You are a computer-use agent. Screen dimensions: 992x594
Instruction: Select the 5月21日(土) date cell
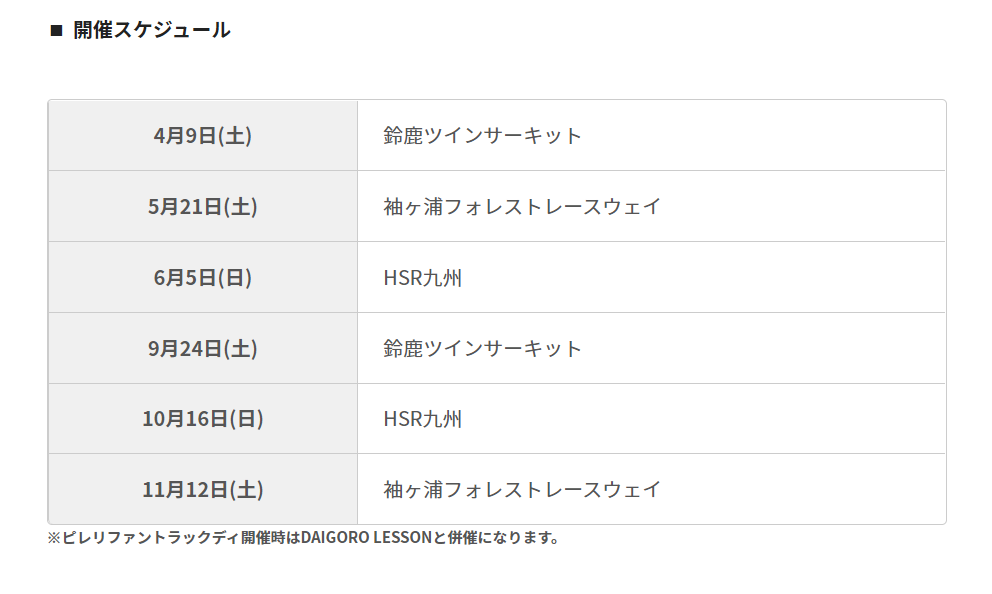203,206
